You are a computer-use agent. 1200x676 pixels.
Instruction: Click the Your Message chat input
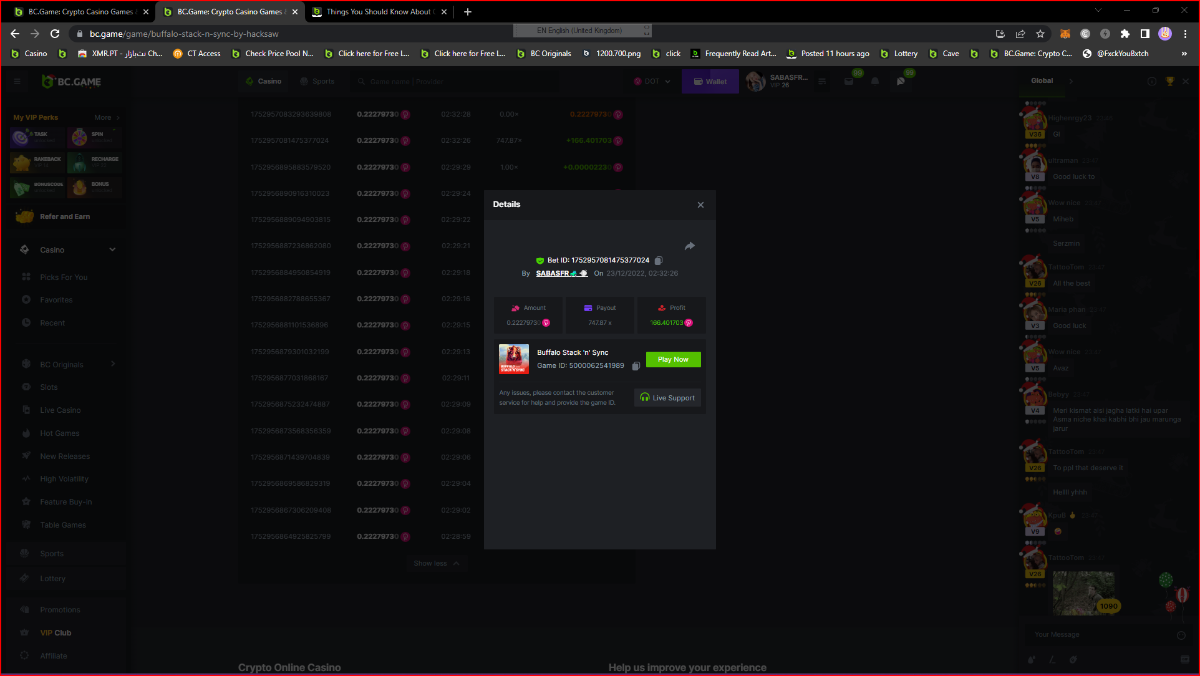1095,635
